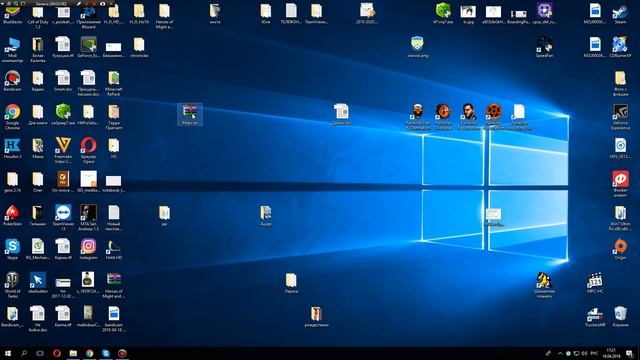Viewport: 640px width, 360px height.
Task: Open the BlueStacks desktop shortcut
Action: [12, 14]
